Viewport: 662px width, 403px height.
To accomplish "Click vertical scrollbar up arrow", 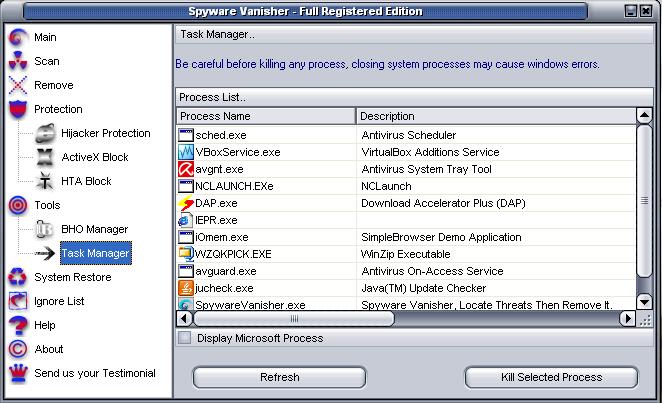I will [x=644, y=115].
